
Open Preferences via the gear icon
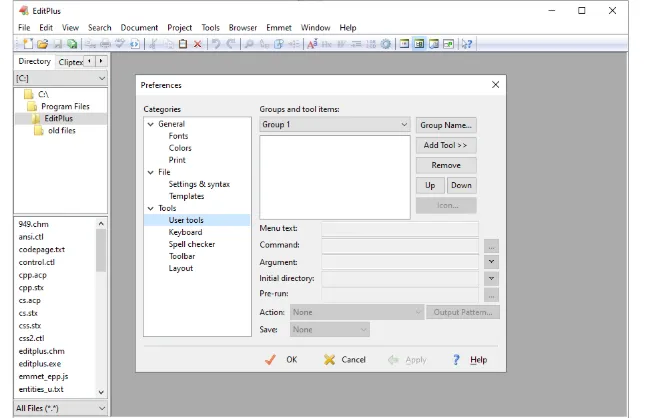[x=386, y=44]
